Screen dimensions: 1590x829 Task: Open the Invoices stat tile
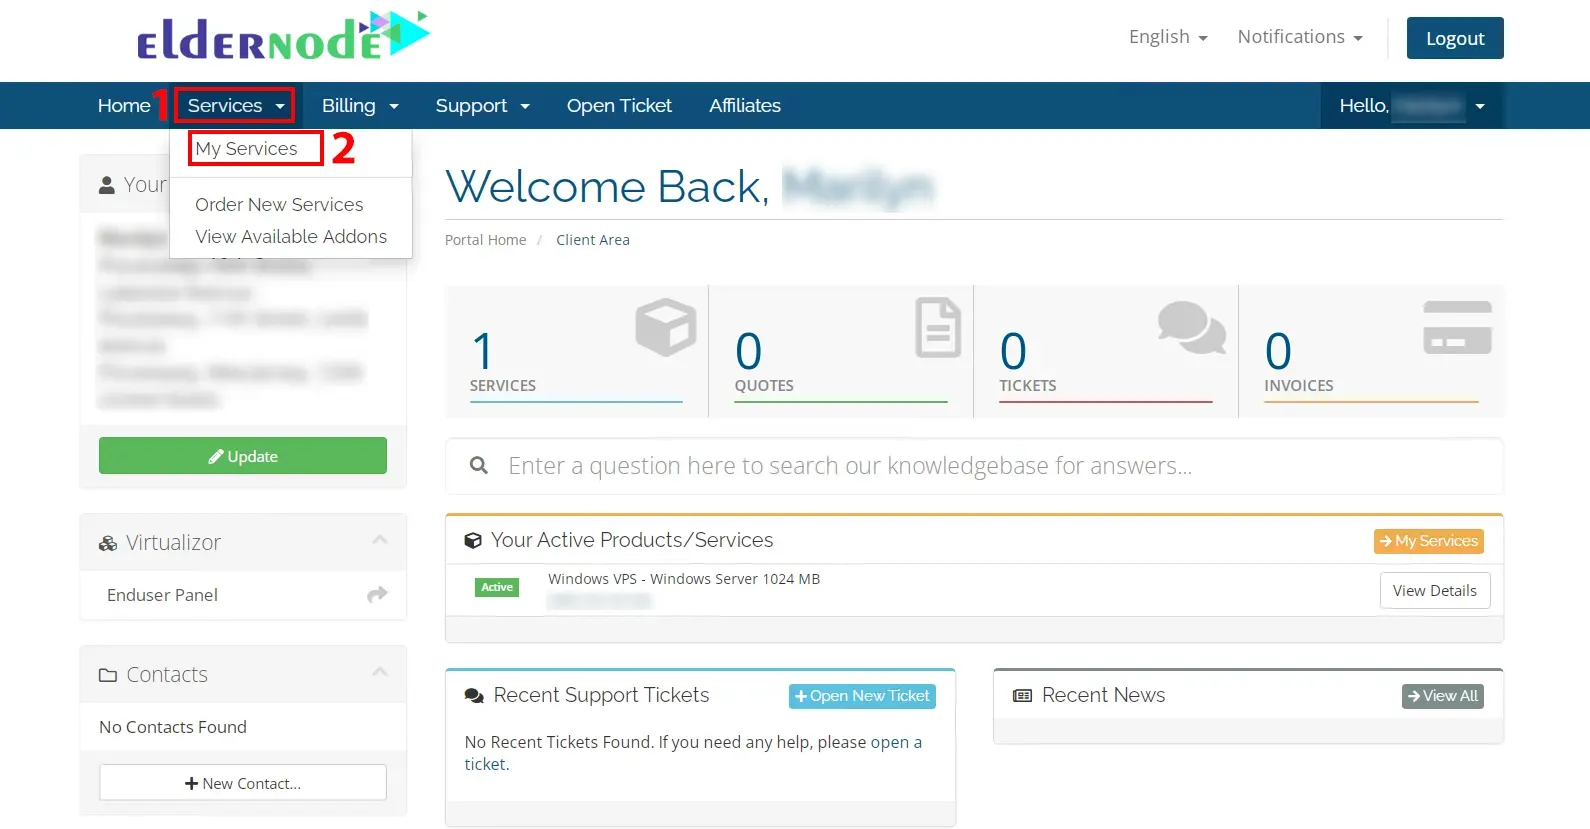pos(1371,351)
